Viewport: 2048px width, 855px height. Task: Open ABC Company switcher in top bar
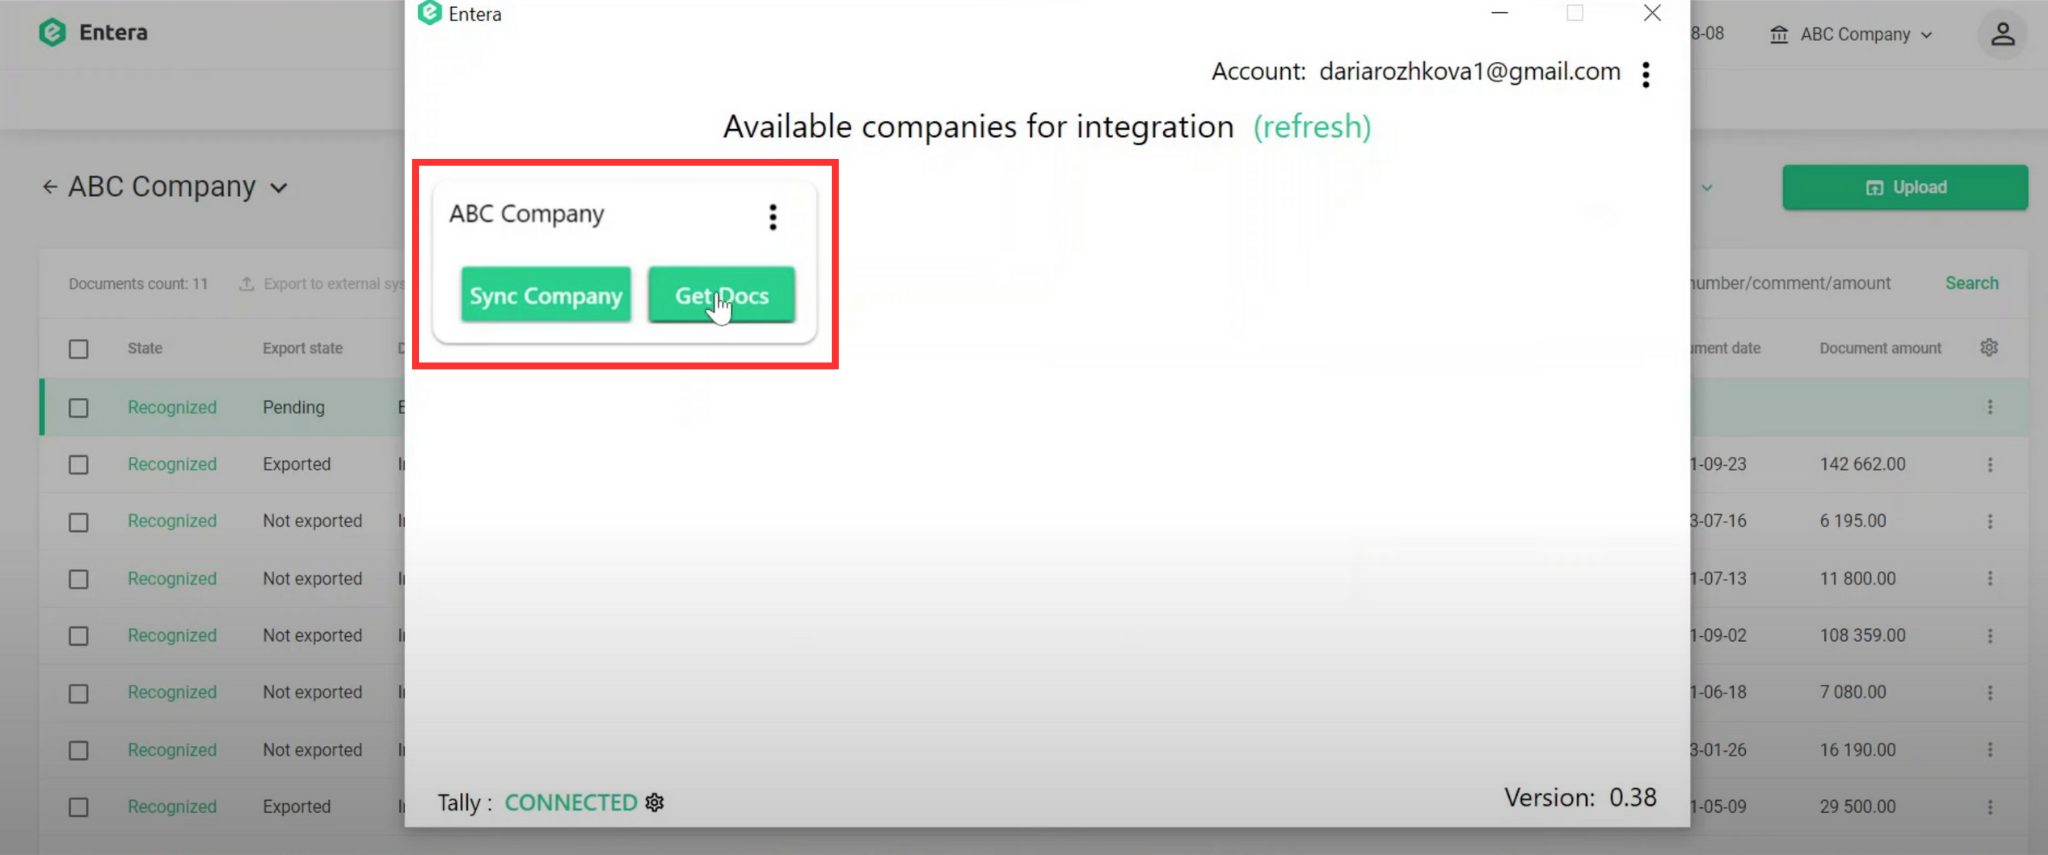point(1852,34)
